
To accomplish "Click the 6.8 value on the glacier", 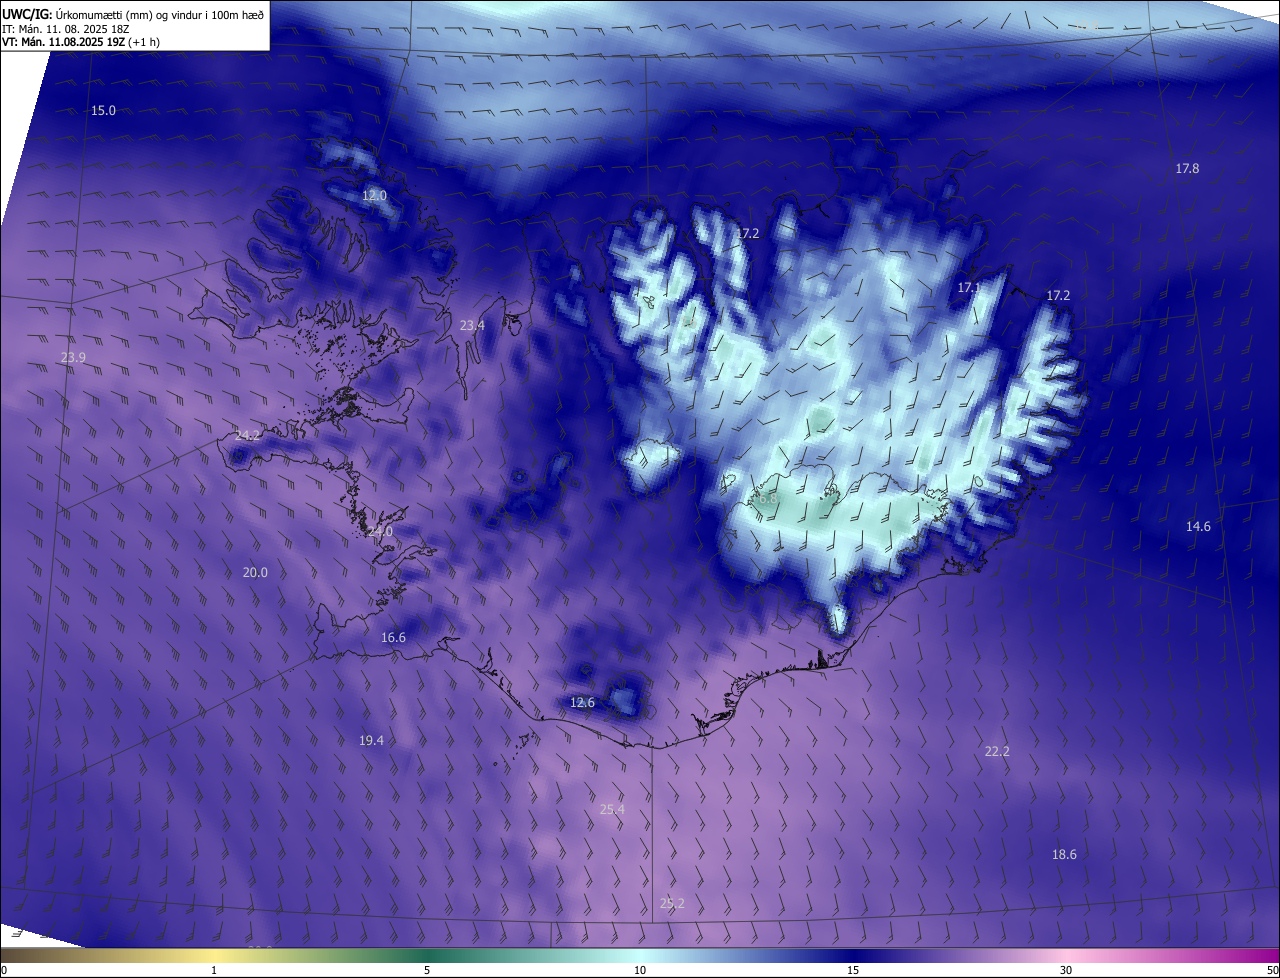I will (768, 497).
